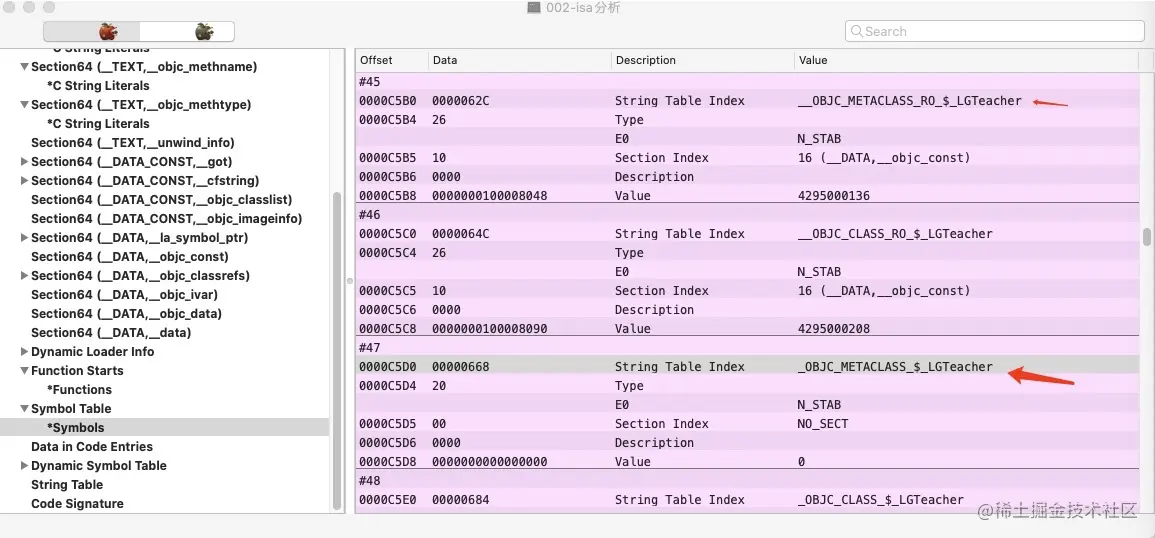Screen dimensions: 1155x538
Task: Click the Value column header
Action: [x=965, y=60]
